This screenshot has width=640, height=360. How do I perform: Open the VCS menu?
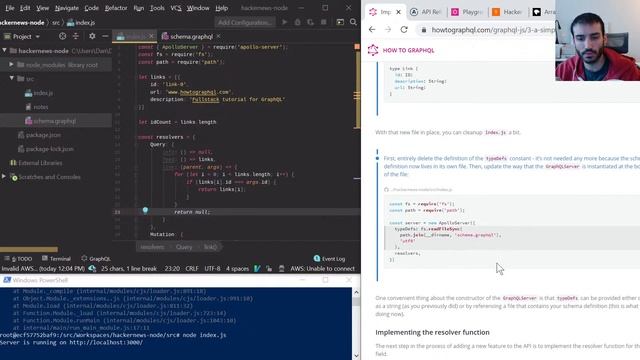click(x=176, y=8)
